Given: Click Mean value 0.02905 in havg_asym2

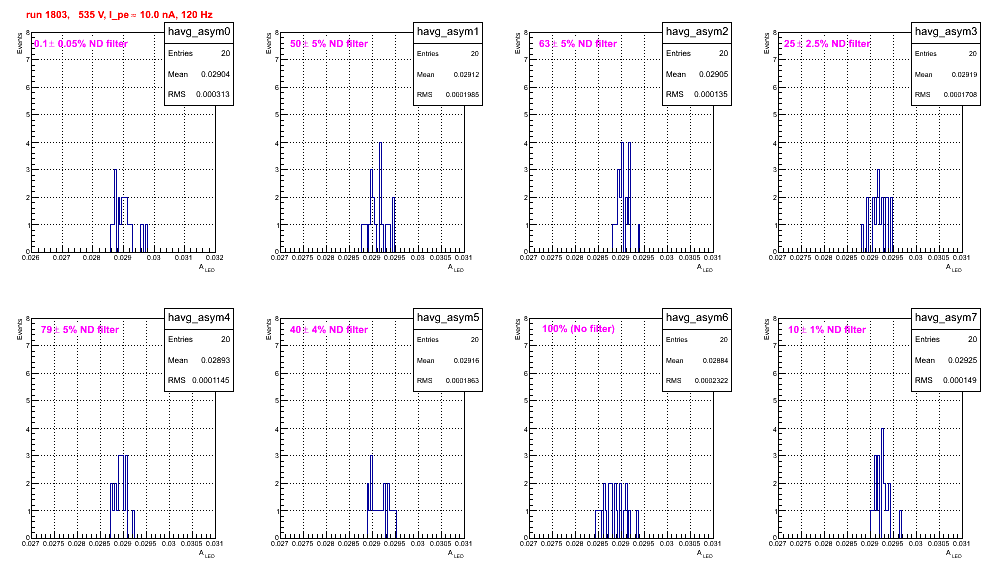Looking at the screenshot, I should click(713, 74).
